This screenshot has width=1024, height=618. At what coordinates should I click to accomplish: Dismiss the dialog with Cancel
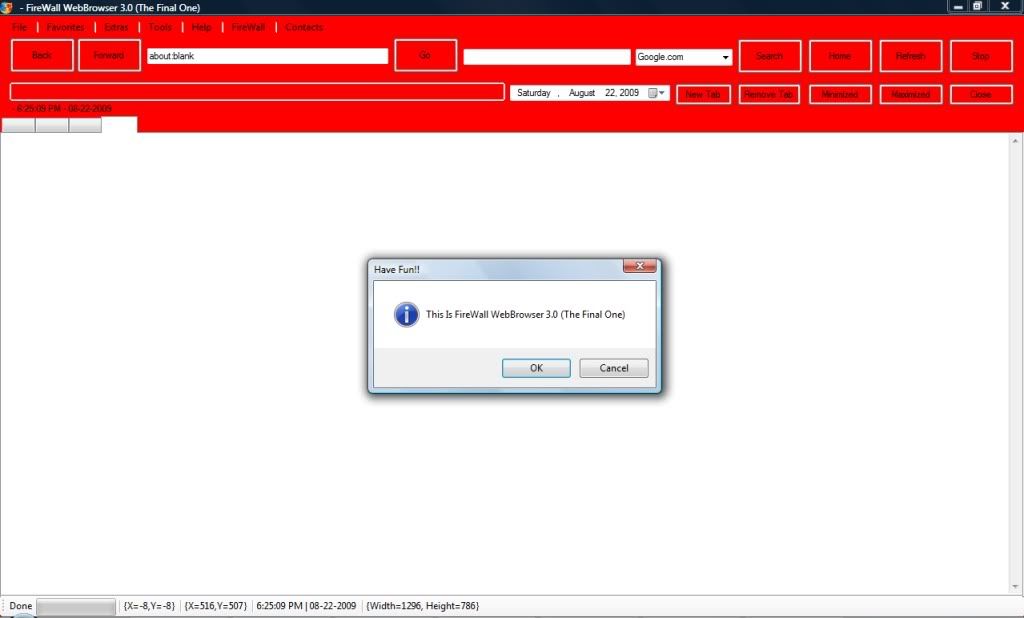(x=614, y=368)
